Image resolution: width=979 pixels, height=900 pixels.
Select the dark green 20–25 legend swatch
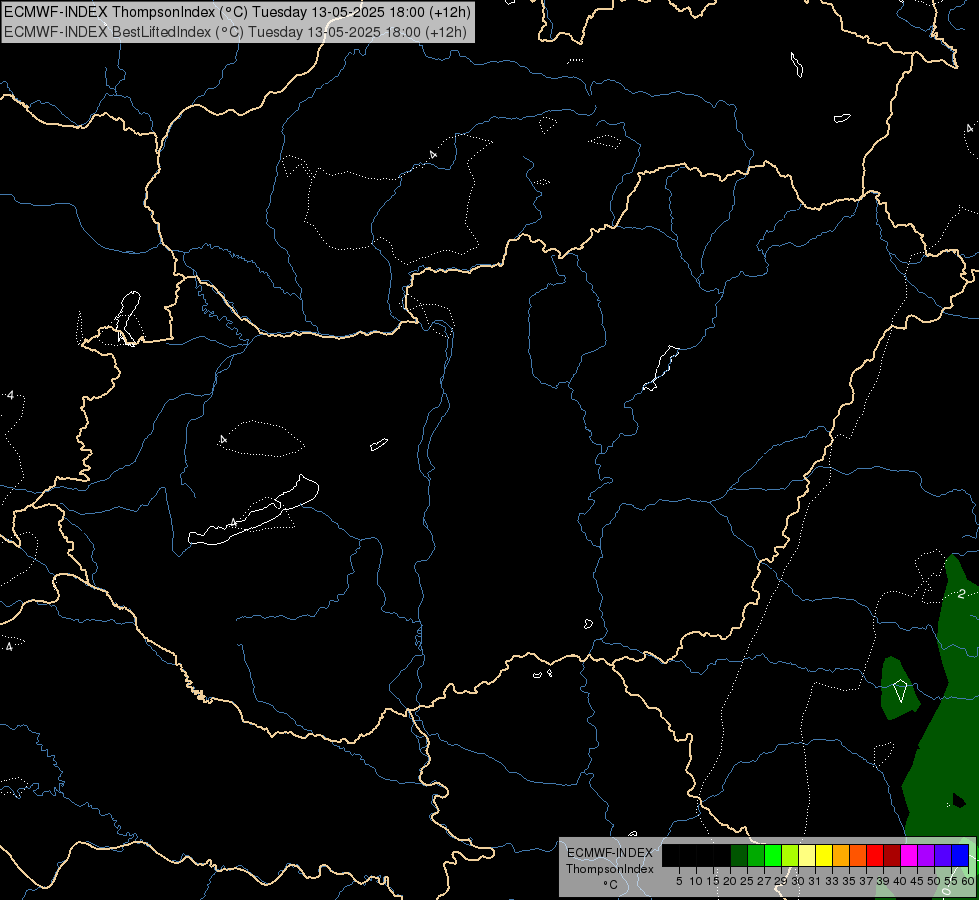[x=739, y=855]
